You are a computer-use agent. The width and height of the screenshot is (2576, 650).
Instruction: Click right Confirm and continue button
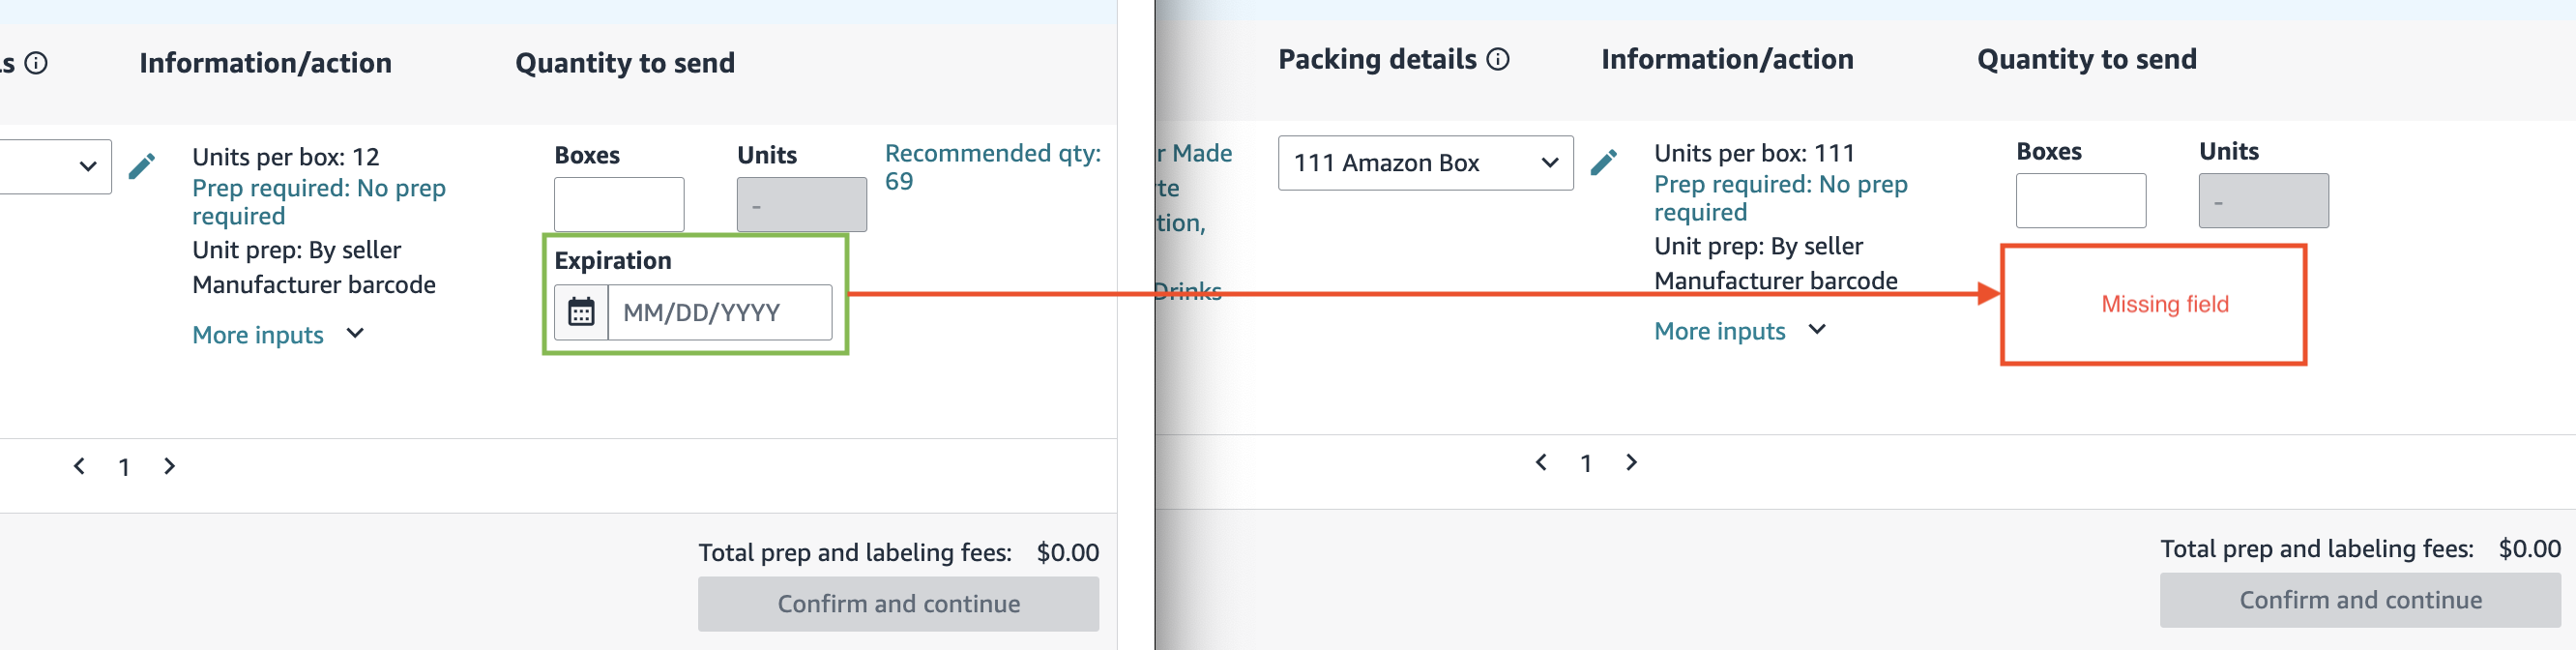(2360, 600)
